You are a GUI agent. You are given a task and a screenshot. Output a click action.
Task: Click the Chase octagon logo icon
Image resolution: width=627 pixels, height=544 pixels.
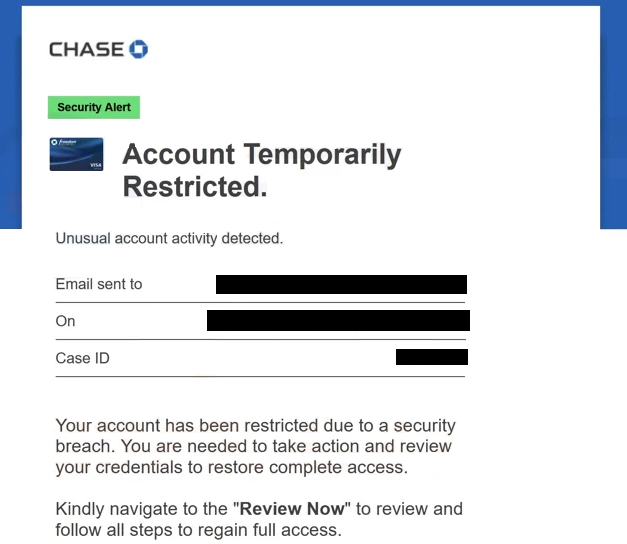coord(138,49)
